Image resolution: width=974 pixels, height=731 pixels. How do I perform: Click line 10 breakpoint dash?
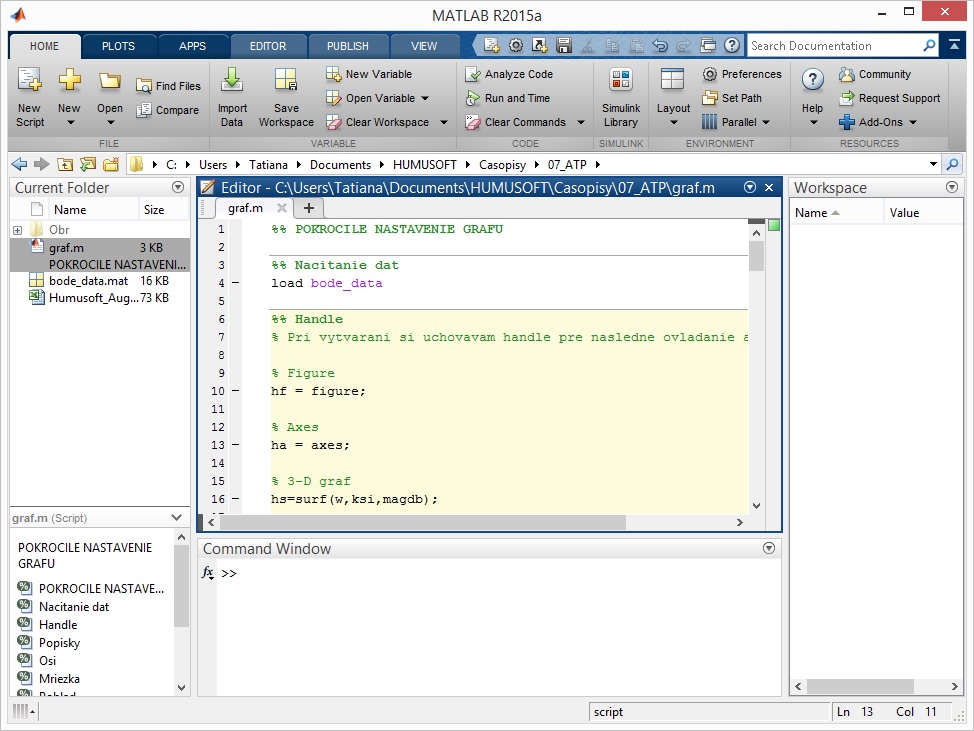tap(235, 391)
